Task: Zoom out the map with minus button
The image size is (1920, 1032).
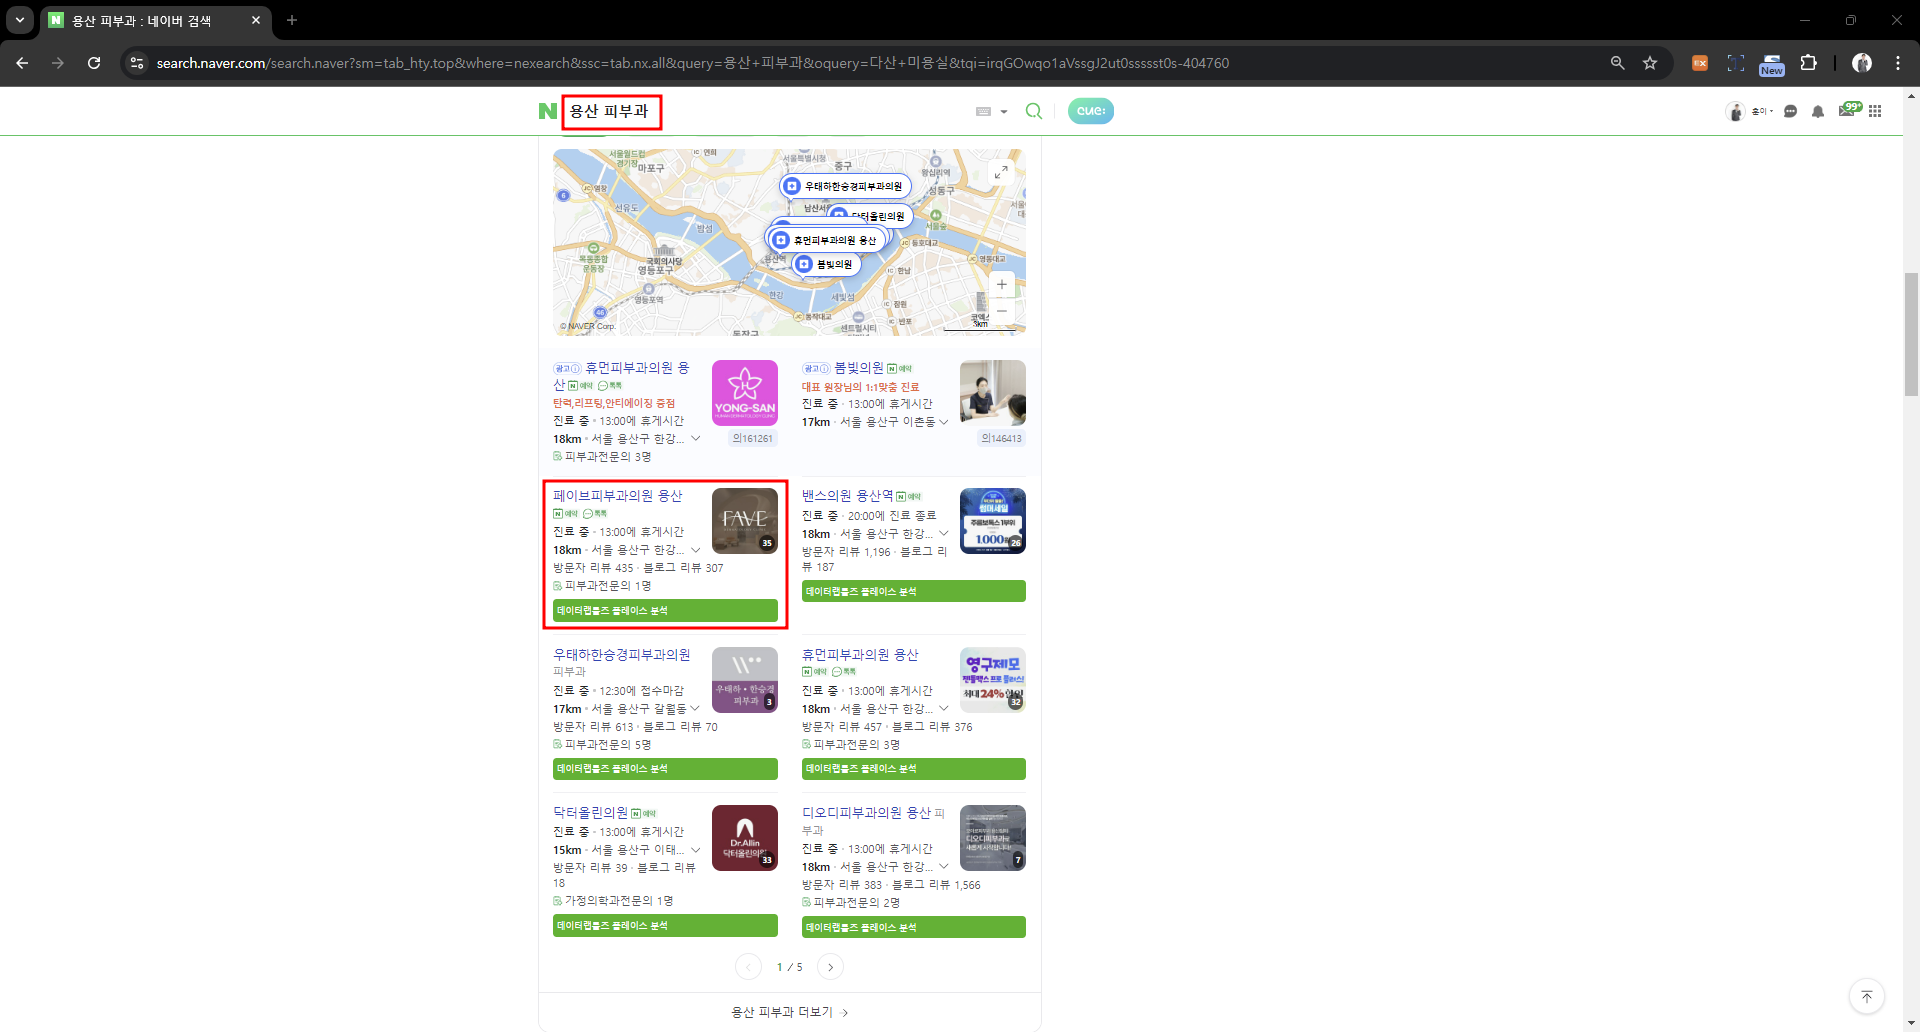Action: 1001,311
